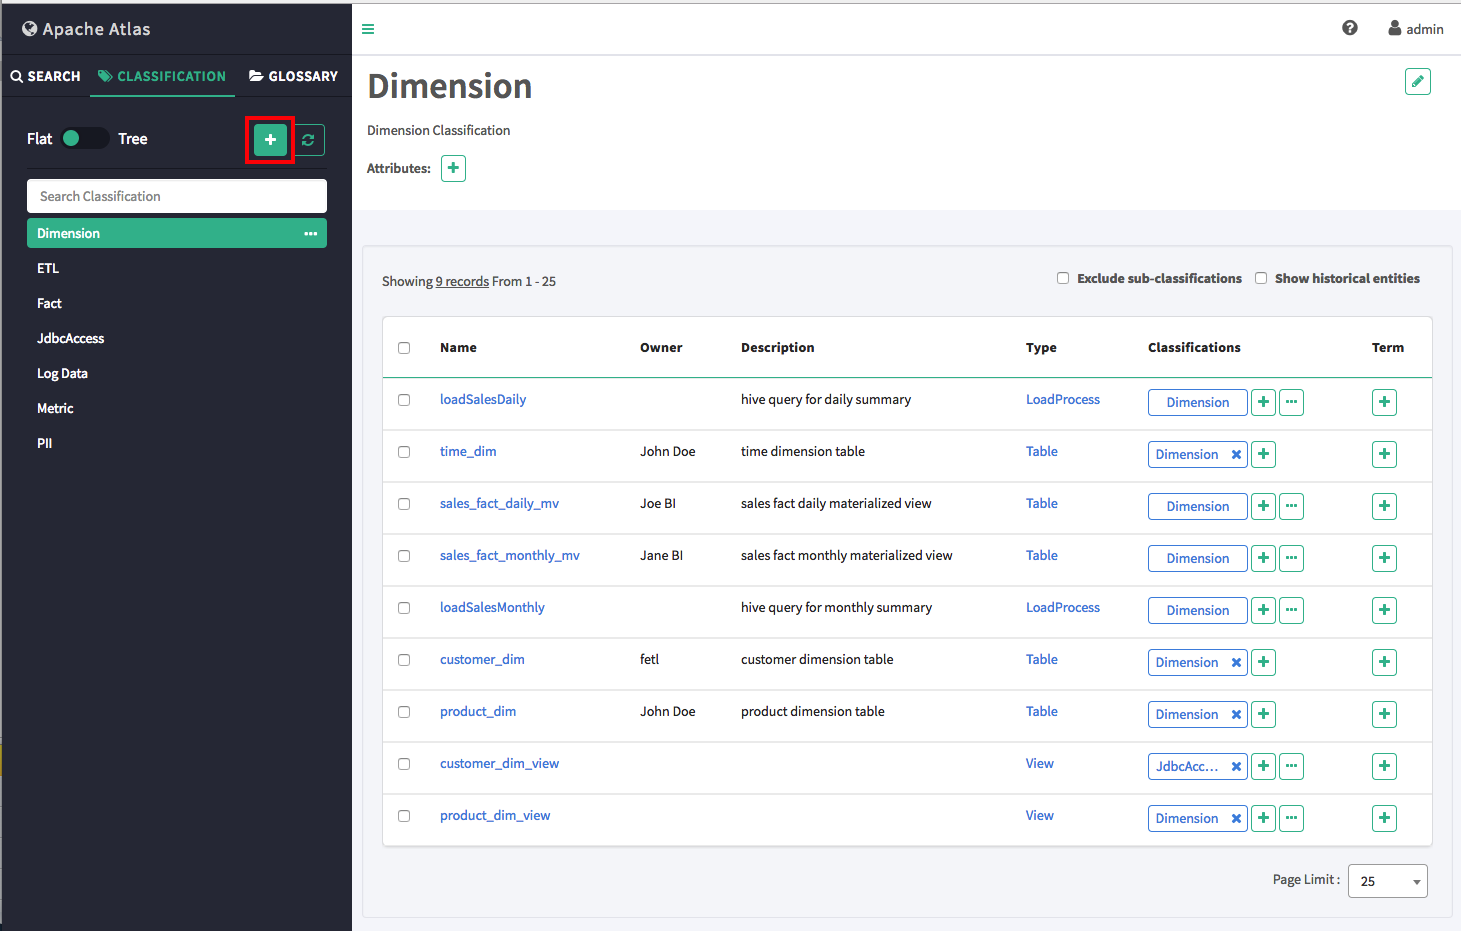
Task: Open the View type link for product_dim_view
Action: 1040,815
